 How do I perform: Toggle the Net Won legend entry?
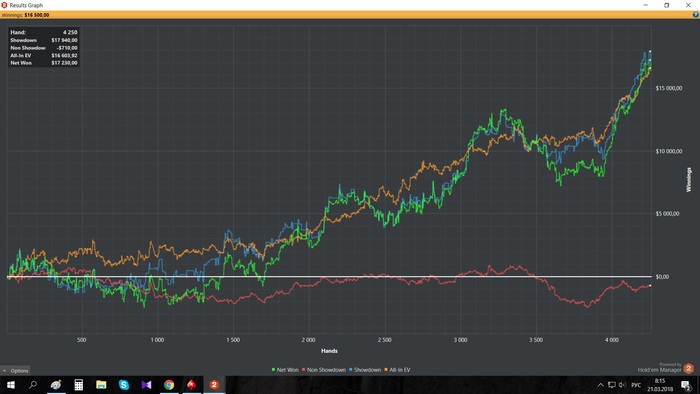[285, 370]
